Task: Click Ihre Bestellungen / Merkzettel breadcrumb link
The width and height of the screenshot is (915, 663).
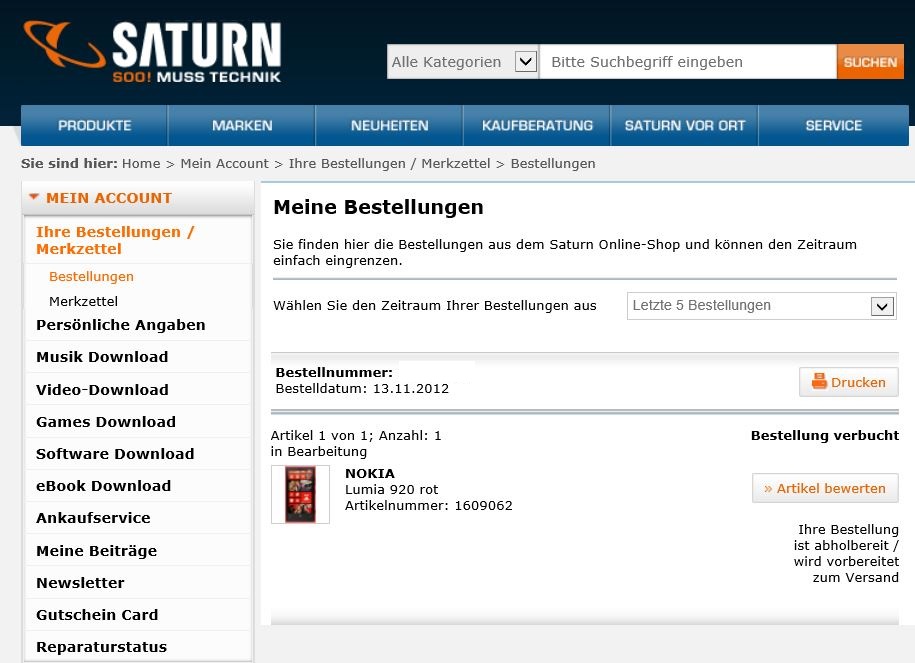Action: [389, 163]
